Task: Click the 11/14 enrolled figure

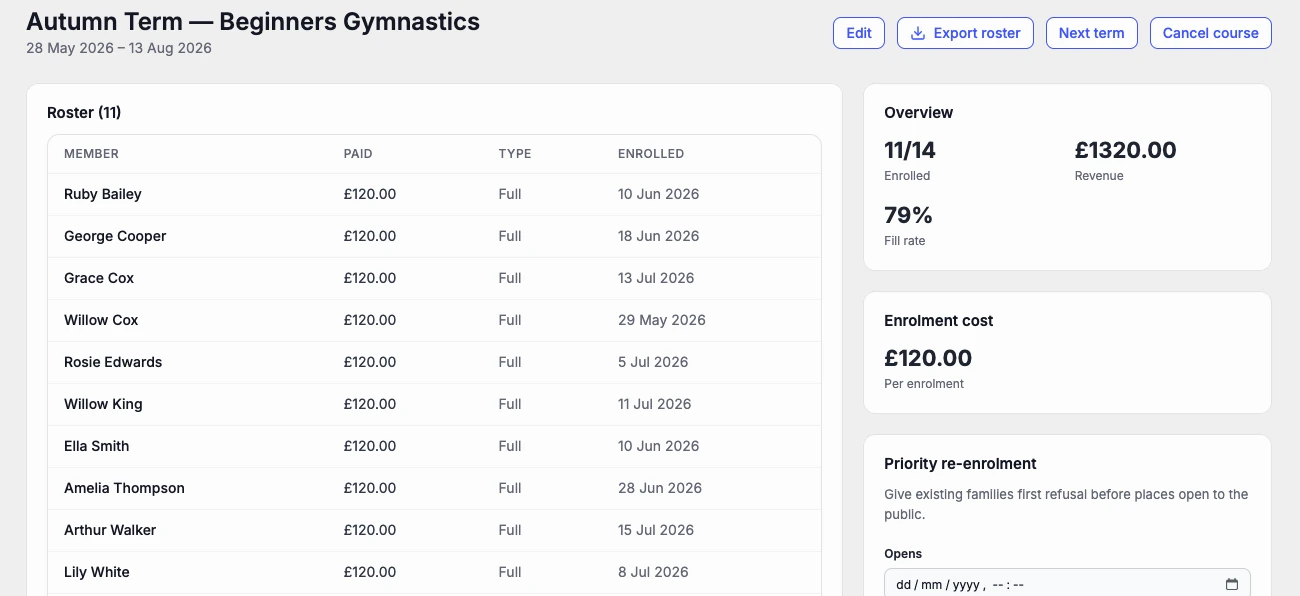Action: pos(910,151)
